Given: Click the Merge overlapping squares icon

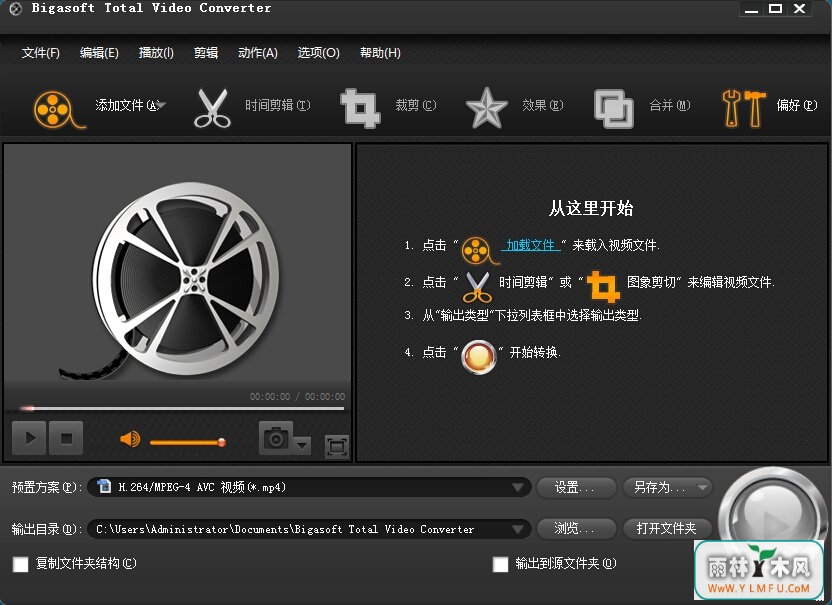Looking at the screenshot, I should click(613, 109).
